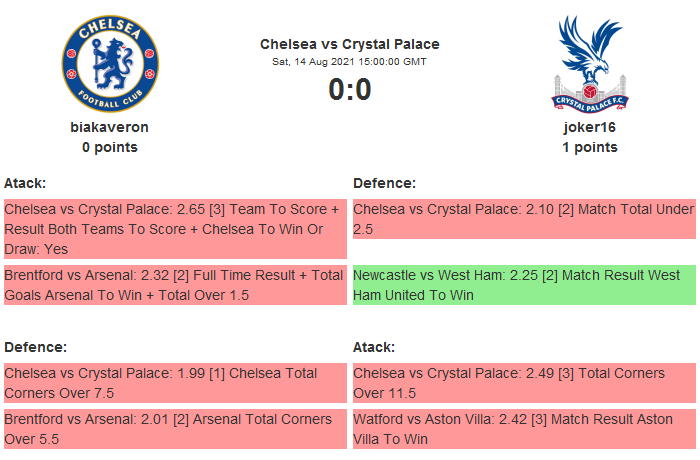Click the Chelsea vs Crystal Palace title
The image size is (700, 460).
[x=349, y=44]
